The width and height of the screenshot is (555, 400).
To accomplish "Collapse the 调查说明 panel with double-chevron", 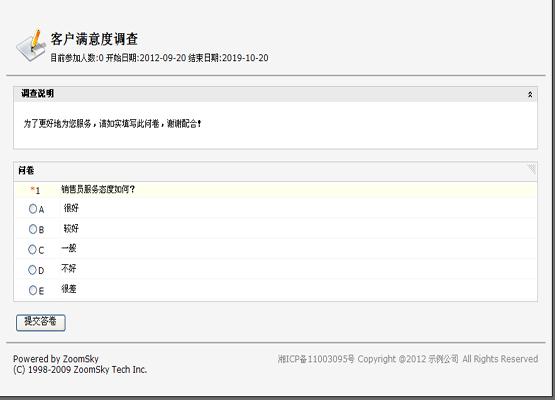I will (530, 95).
